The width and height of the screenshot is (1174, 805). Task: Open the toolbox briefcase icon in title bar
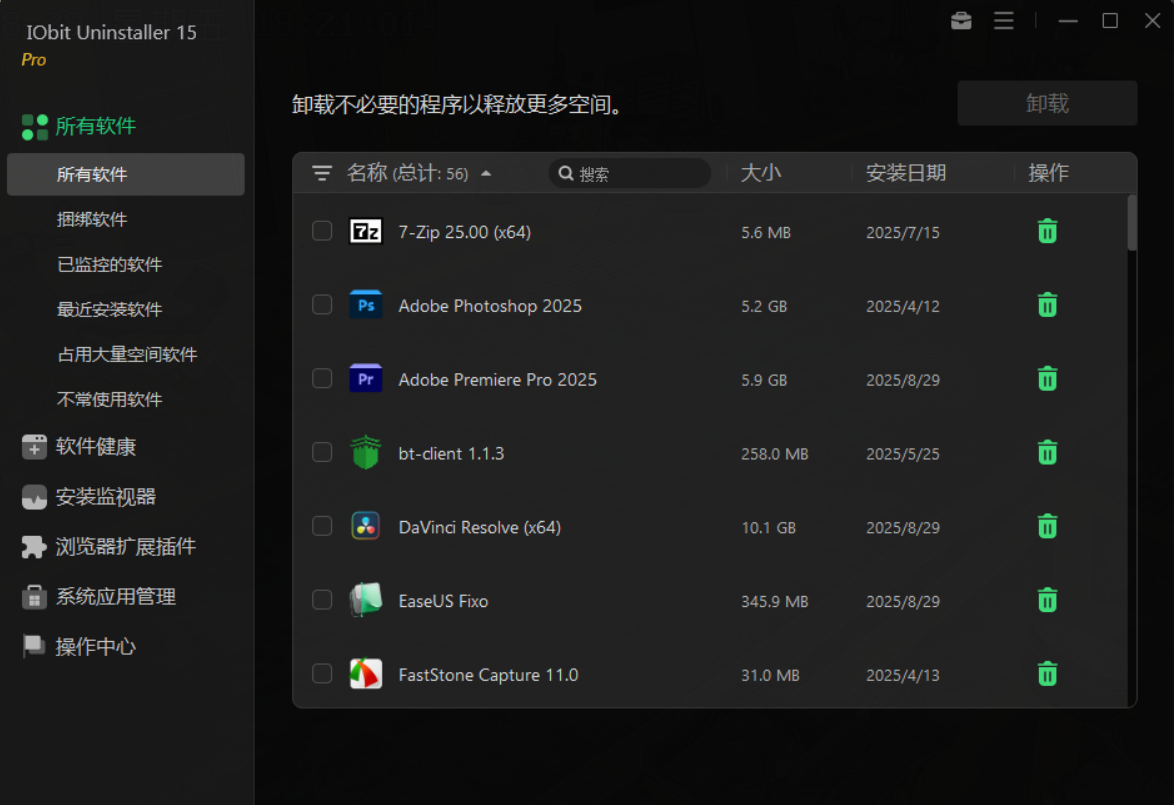click(x=961, y=21)
